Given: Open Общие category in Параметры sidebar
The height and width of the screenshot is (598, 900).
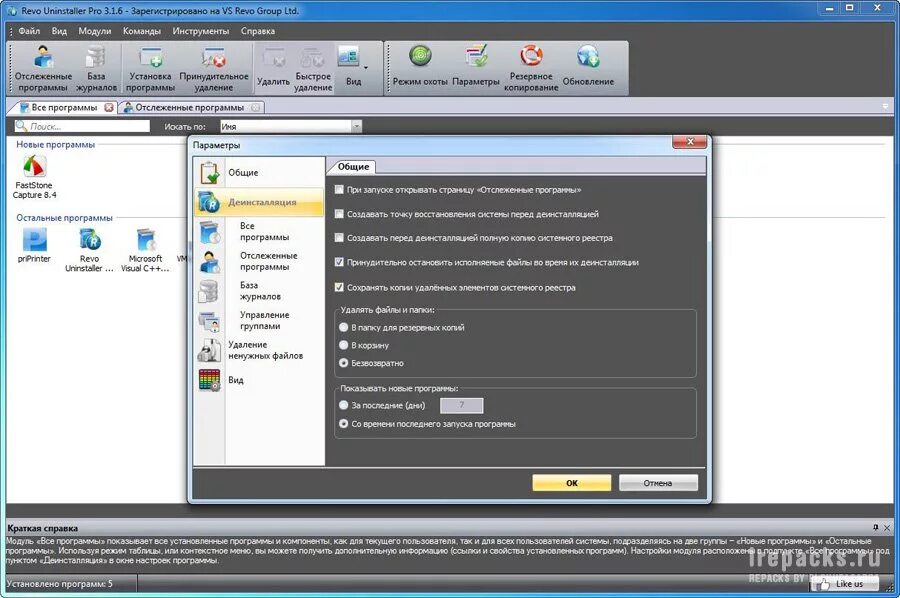Looking at the screenshot, I should pyautogui.click(x=259, y=172).
